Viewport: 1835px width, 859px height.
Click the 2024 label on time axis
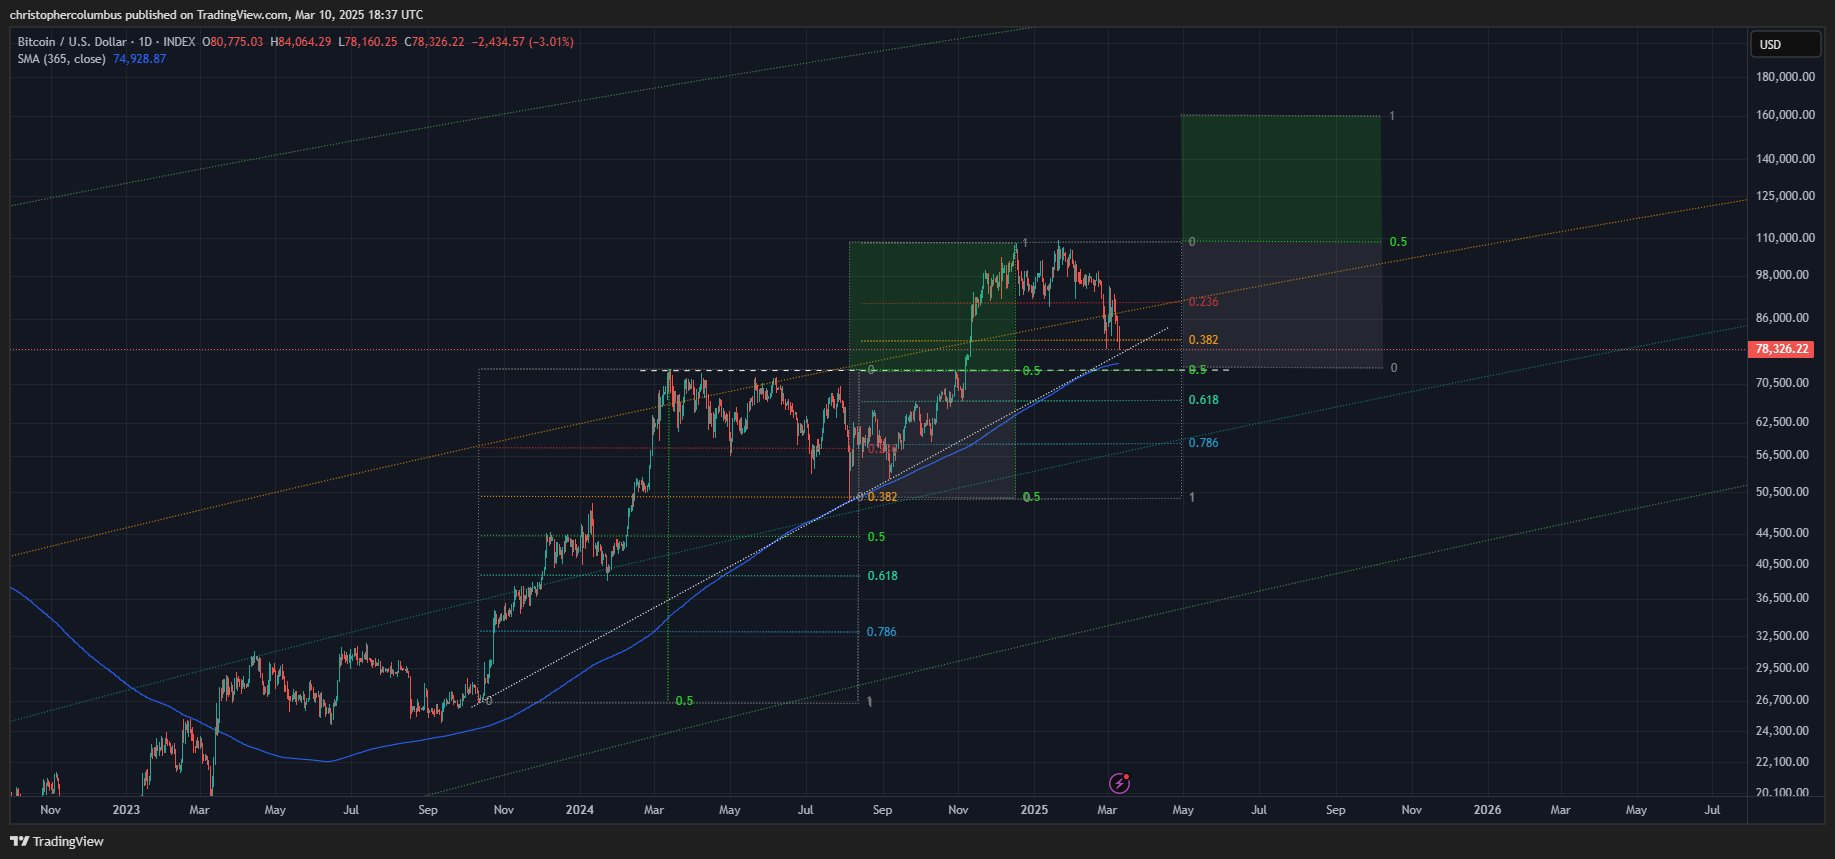click(579, 810)
